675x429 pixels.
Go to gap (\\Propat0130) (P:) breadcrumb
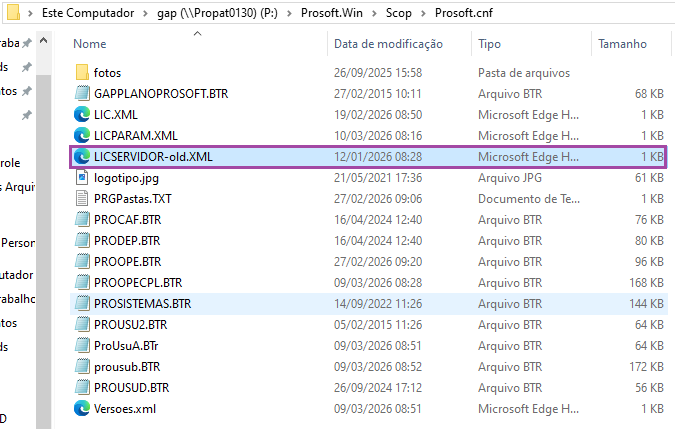217,13
